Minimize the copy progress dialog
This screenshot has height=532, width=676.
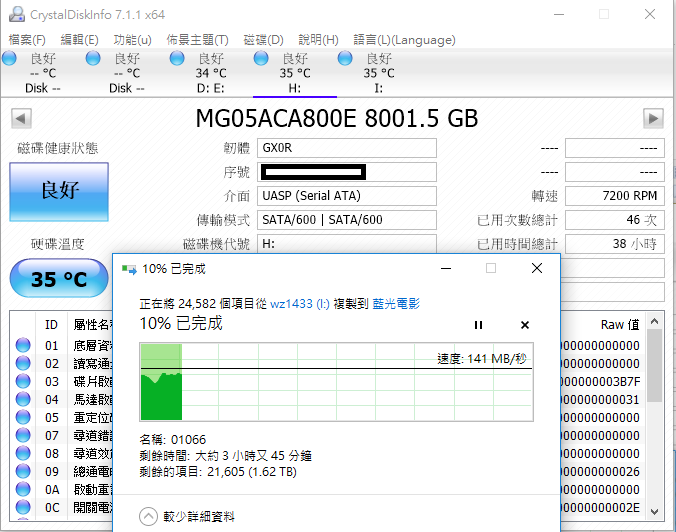tap(446, 269)
